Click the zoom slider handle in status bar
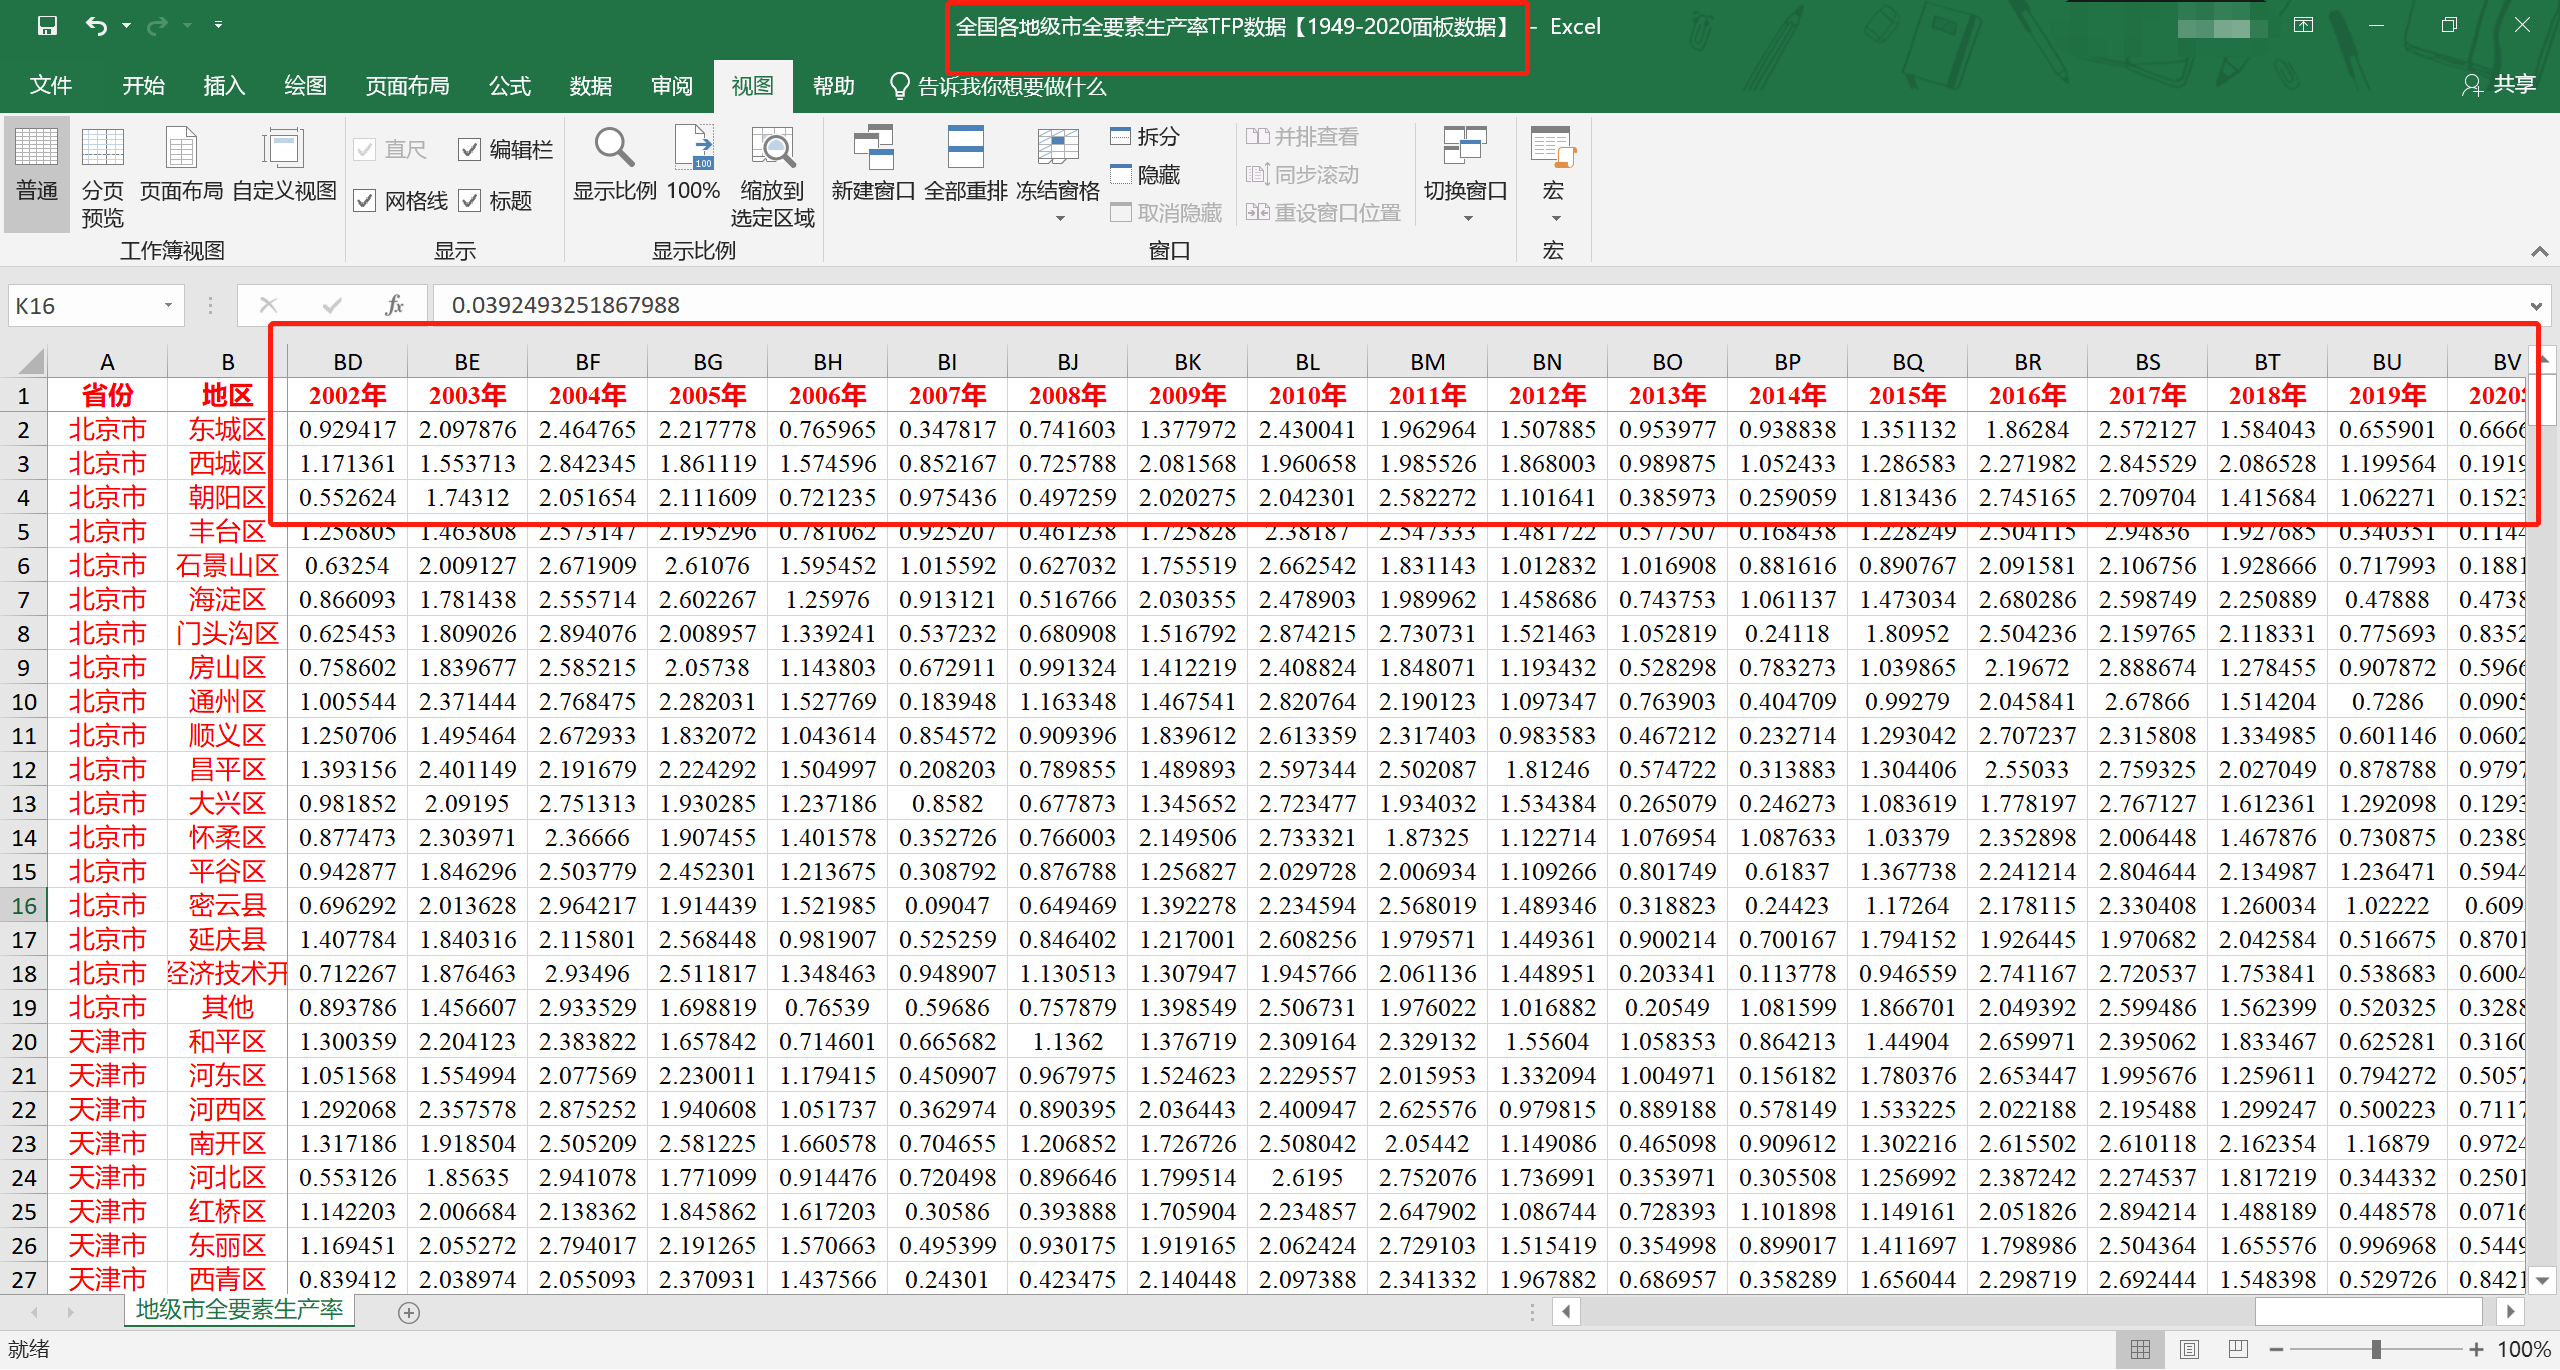 2375,1350
